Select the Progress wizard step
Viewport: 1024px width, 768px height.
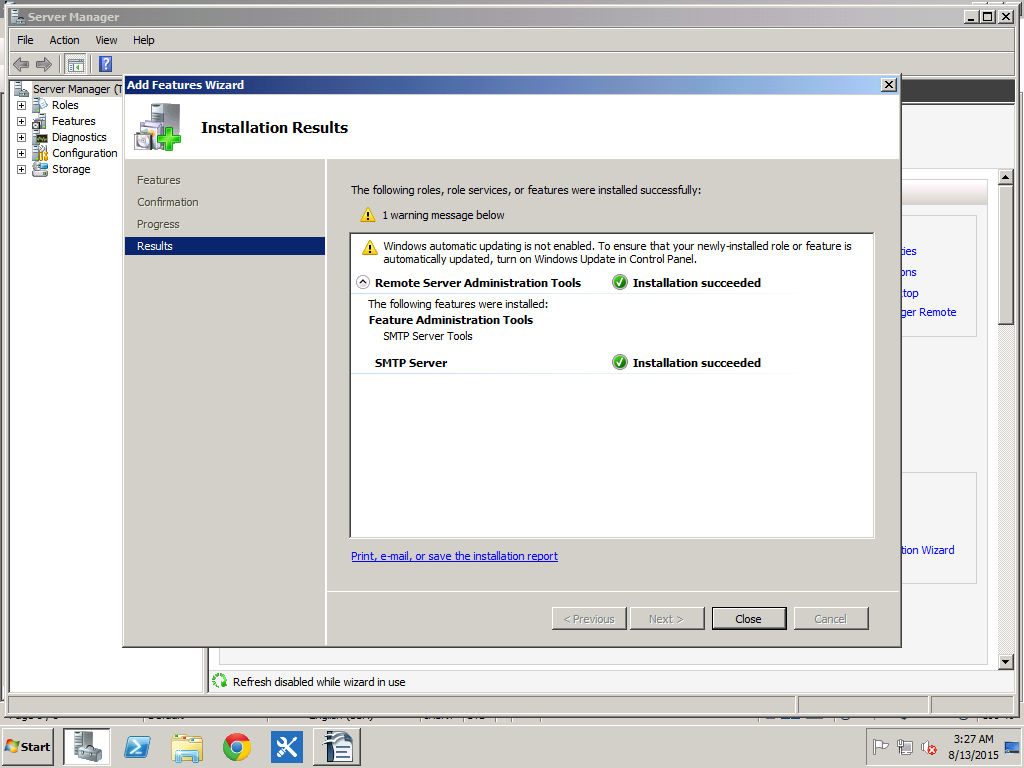tap(158, 224)
